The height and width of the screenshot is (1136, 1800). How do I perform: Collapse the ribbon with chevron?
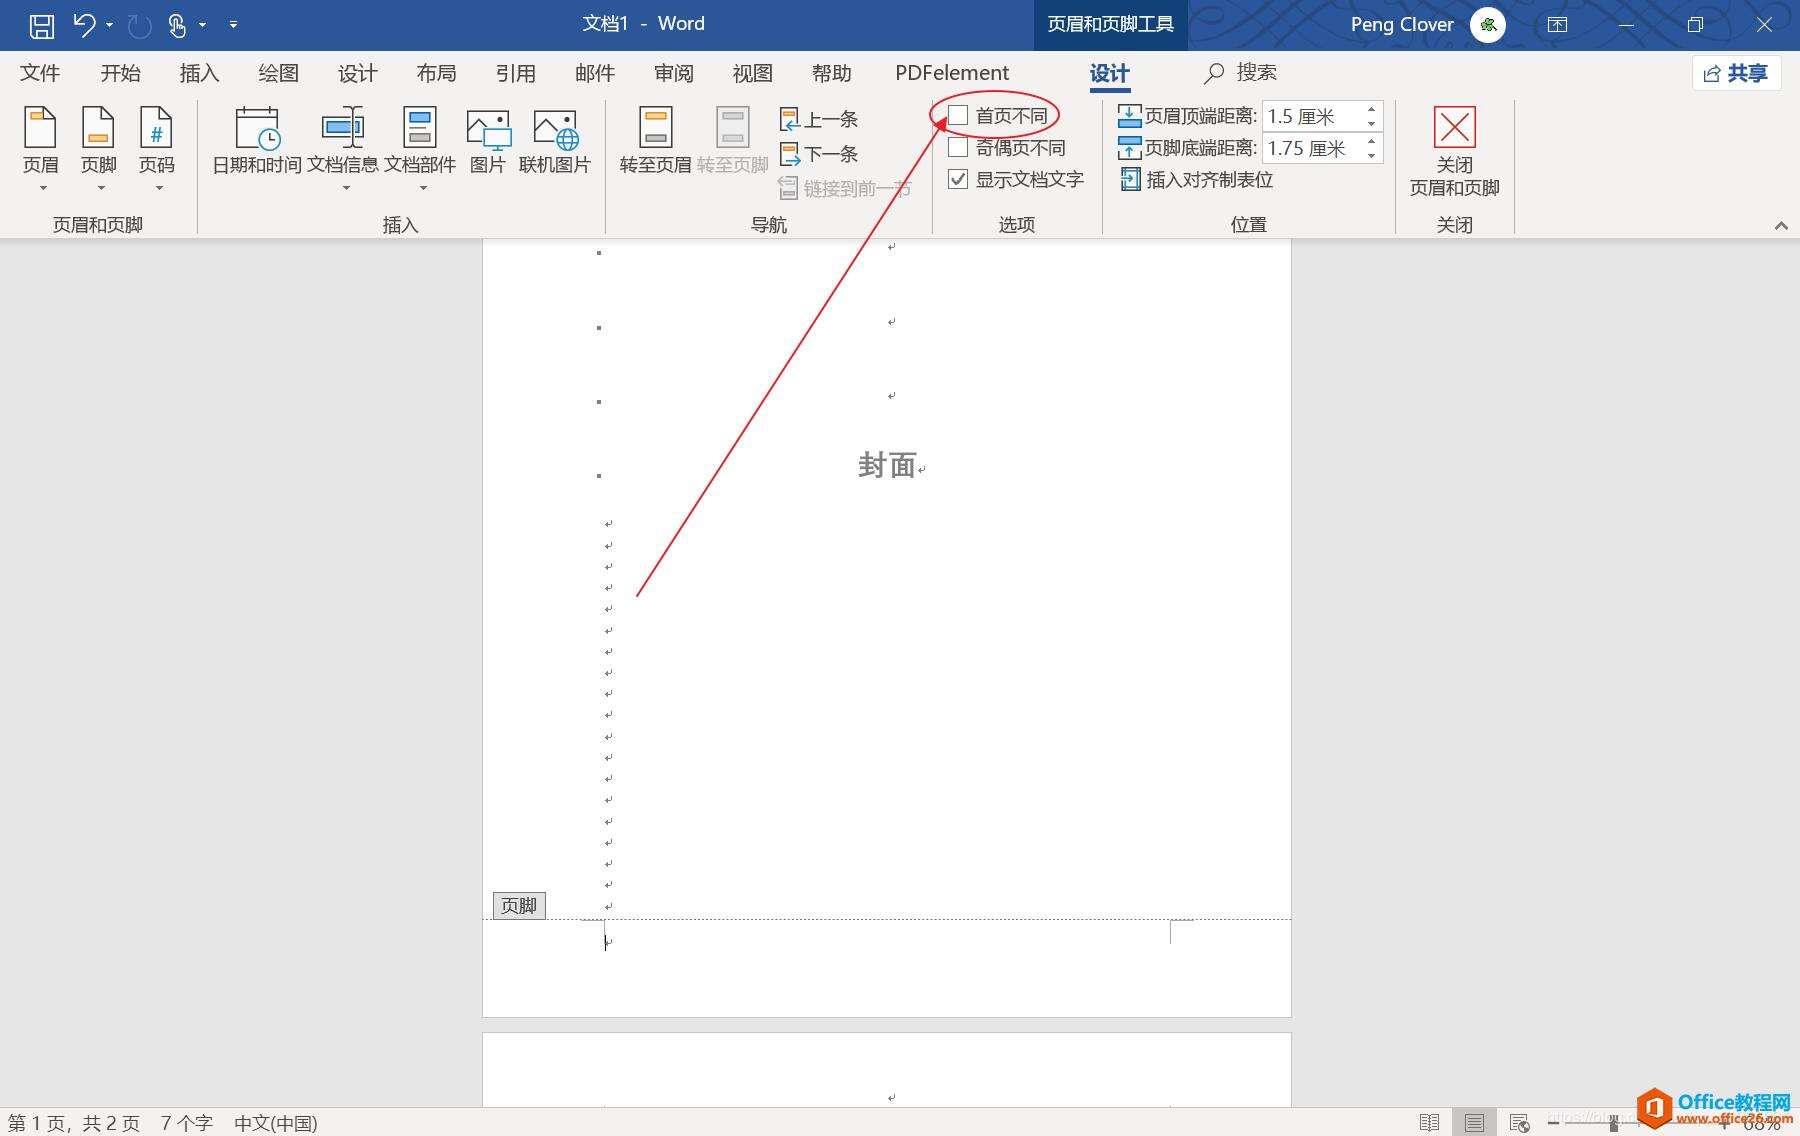[x=1781, y=226]
